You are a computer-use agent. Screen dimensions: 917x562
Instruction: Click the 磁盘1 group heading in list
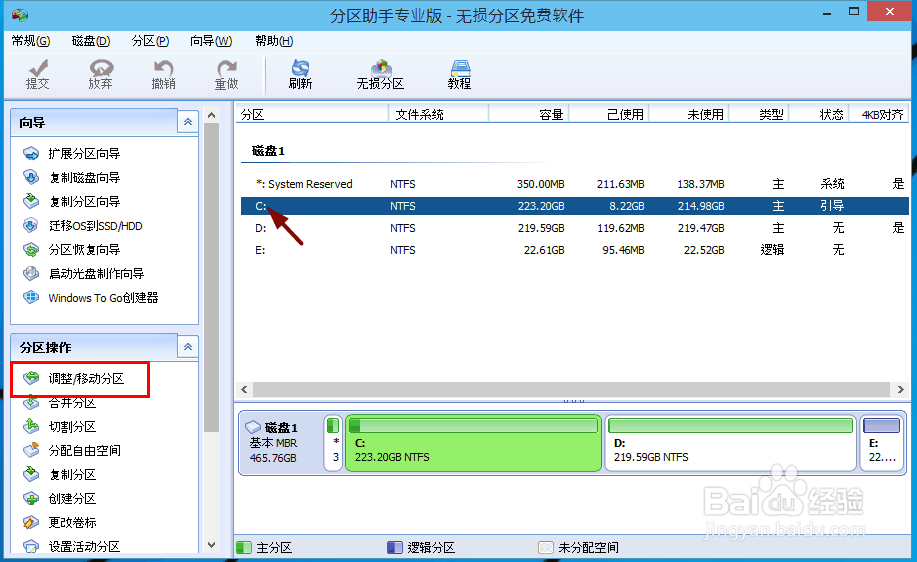[x=268, y=151]
